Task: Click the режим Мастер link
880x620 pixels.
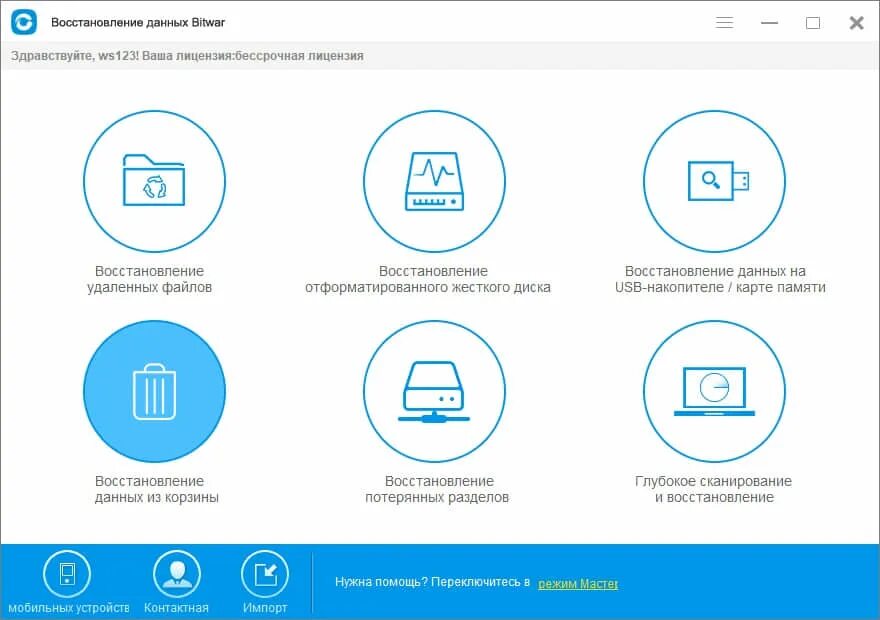Action: (x=578, y=584)
